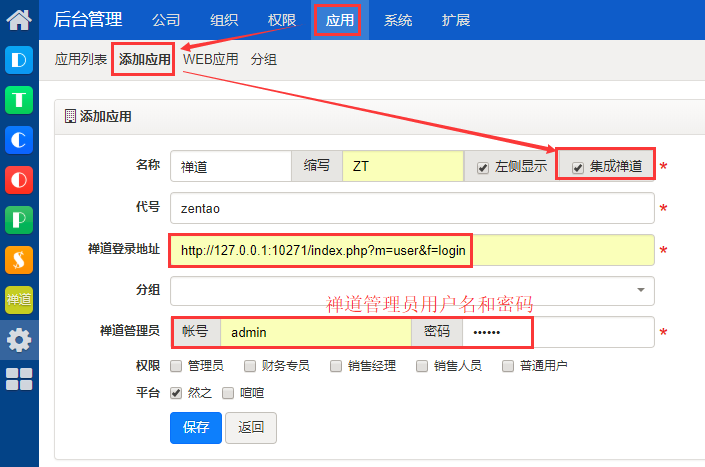This screenshot has width=705, height=467.
Task: Click the 保存 button
Action: point(196,427)
